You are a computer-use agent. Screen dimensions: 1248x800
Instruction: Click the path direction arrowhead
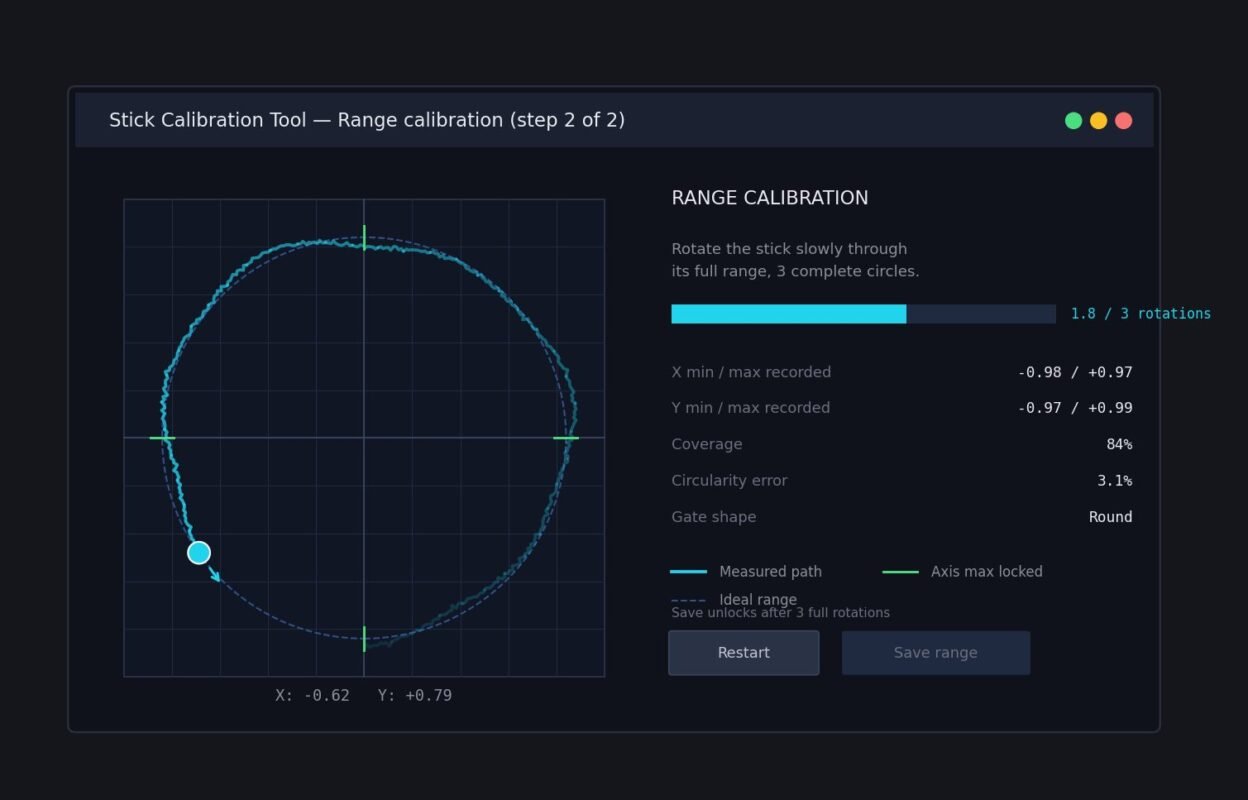pos(215,576)
